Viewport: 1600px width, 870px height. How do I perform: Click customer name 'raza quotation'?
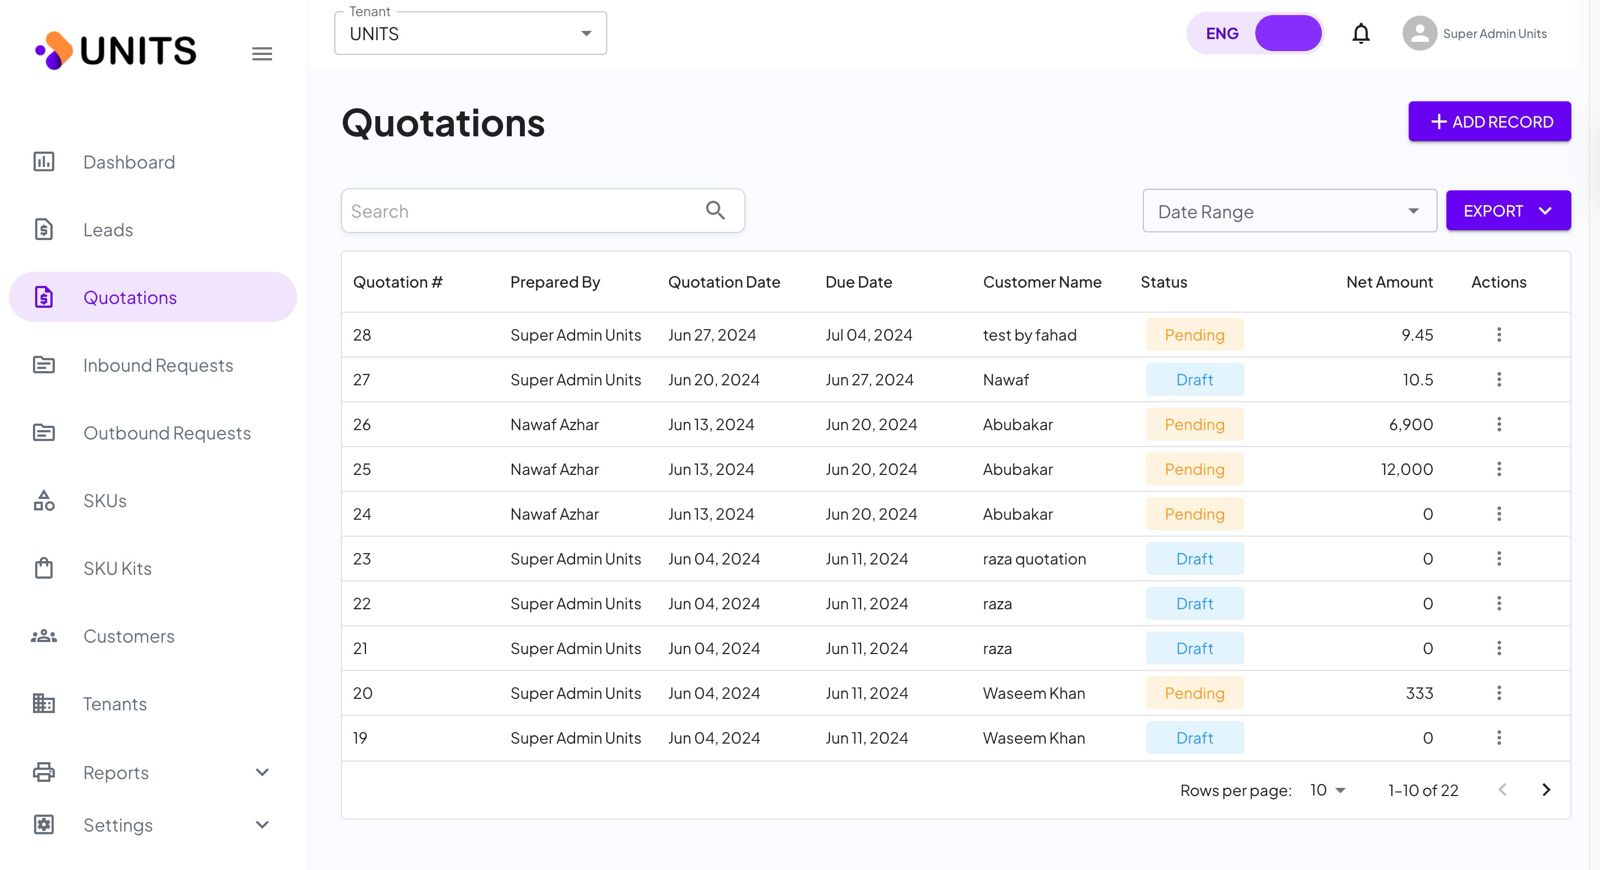1034,559
